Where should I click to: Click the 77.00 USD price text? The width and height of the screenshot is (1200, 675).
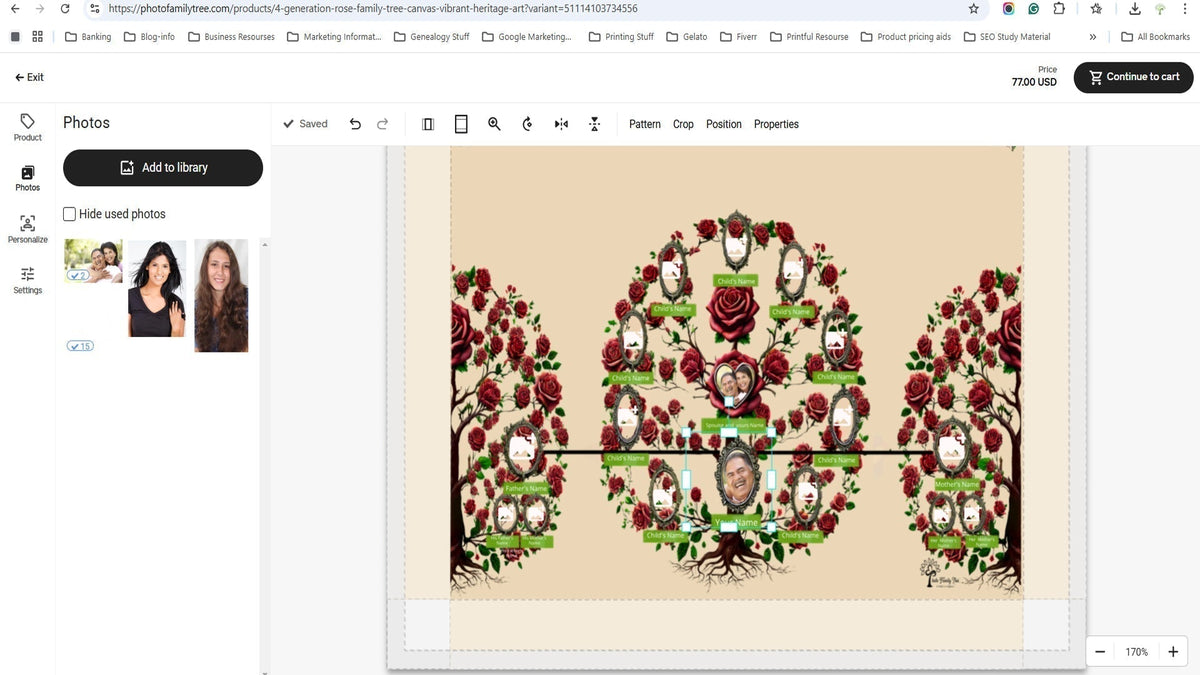tap(1034, 82)
